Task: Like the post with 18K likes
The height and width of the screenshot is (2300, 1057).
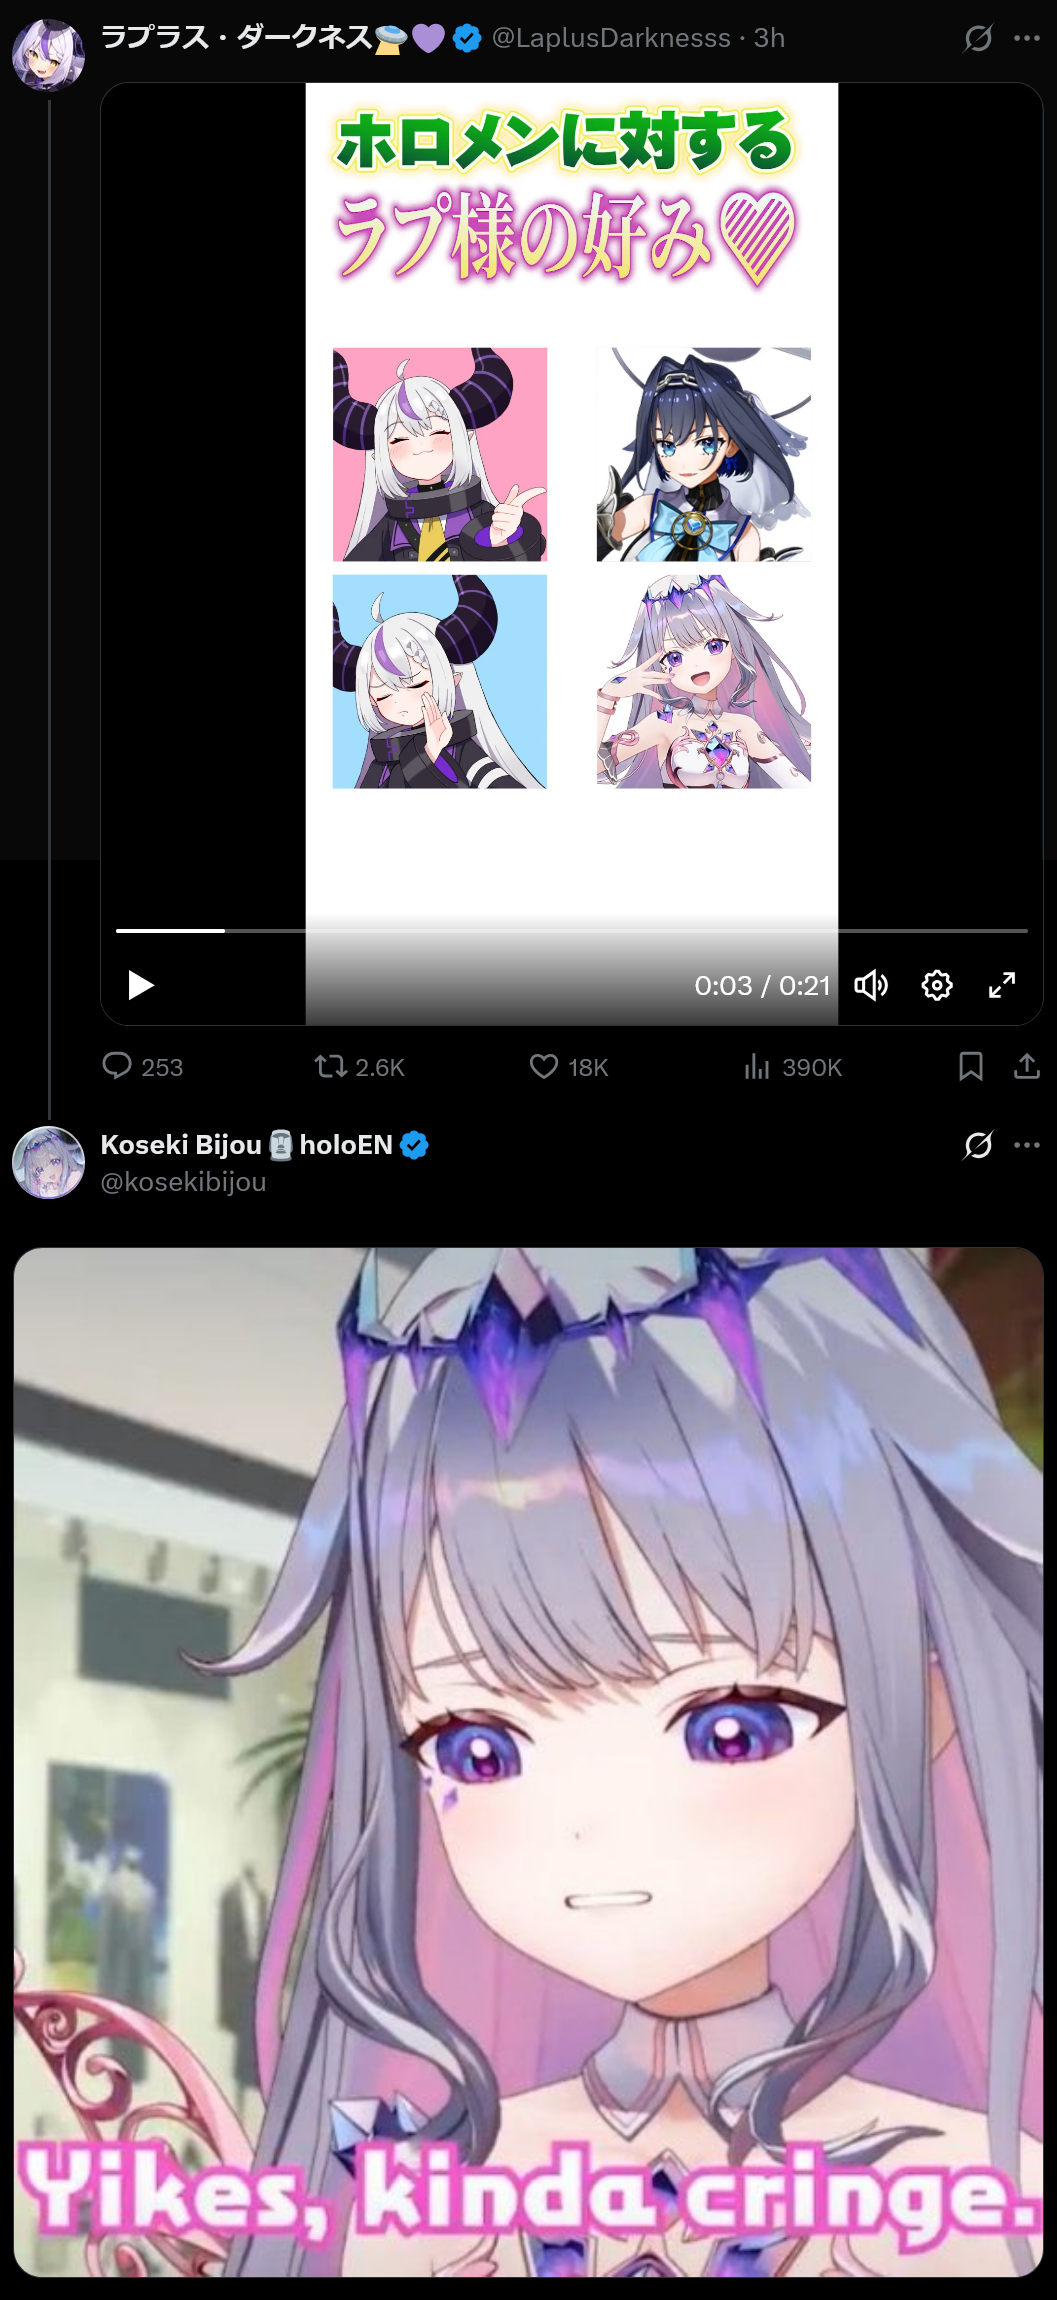Action: 569,1067
